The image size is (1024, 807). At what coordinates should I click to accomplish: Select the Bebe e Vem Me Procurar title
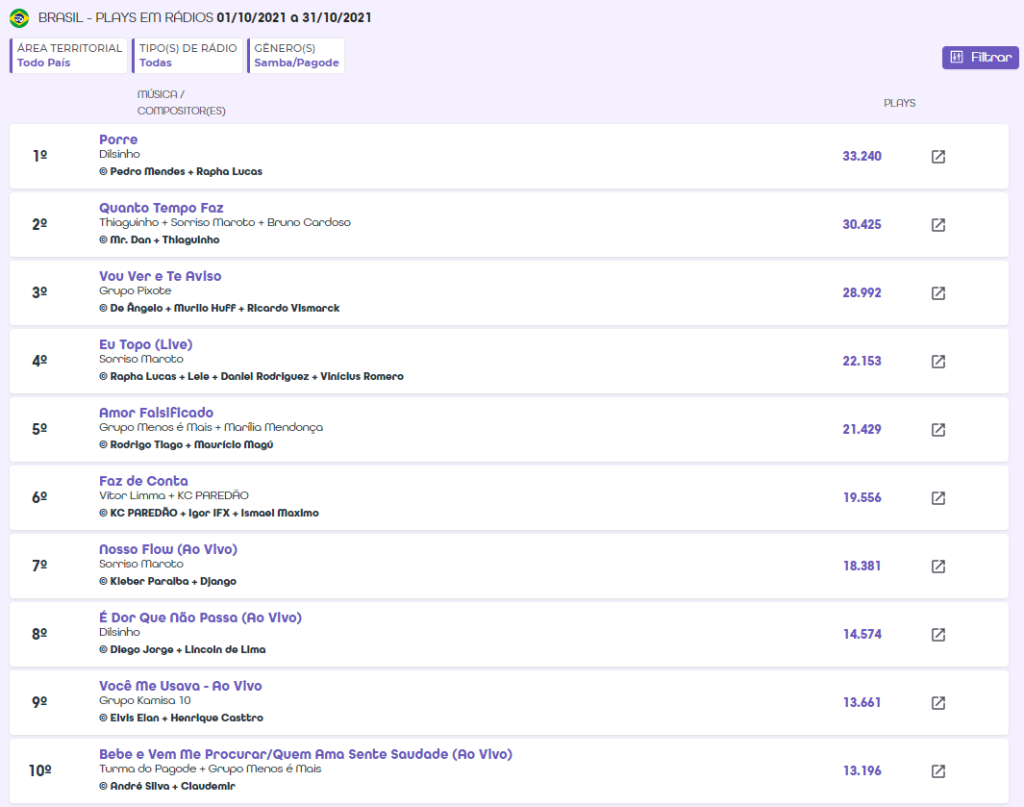point(305,754)
